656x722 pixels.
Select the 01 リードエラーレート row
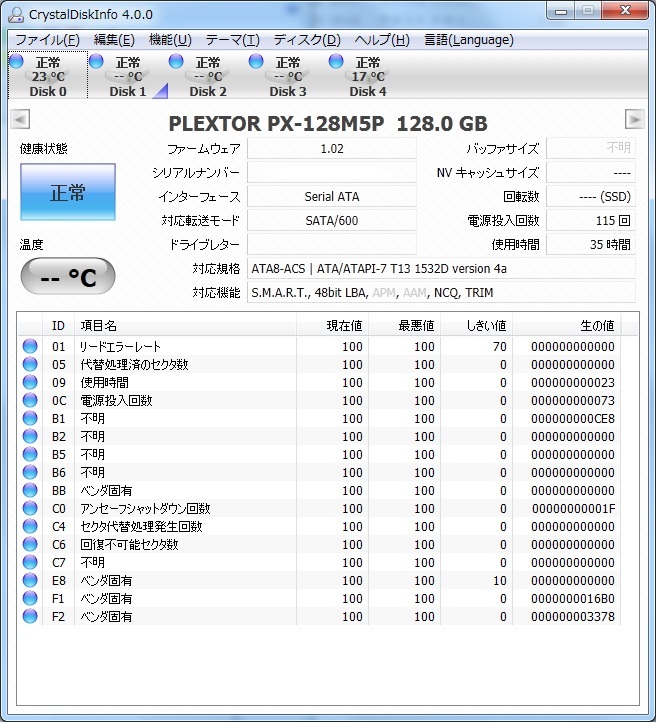[x=319, y=346]
